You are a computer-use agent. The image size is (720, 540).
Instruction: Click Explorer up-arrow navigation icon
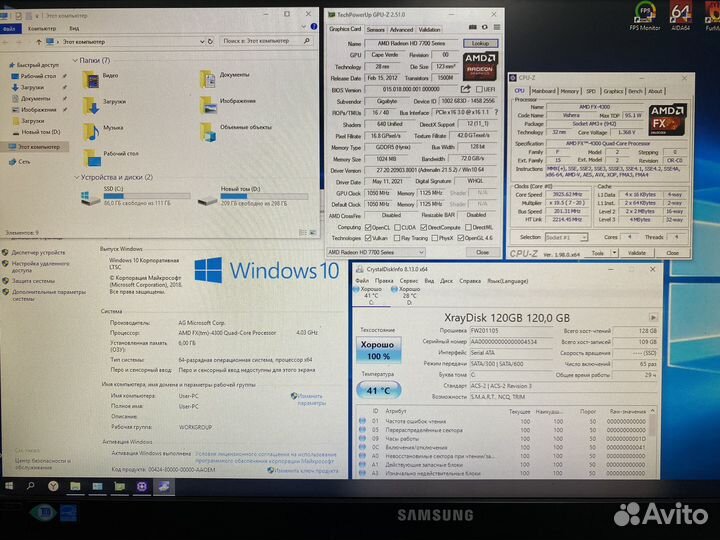coord(39,42)
